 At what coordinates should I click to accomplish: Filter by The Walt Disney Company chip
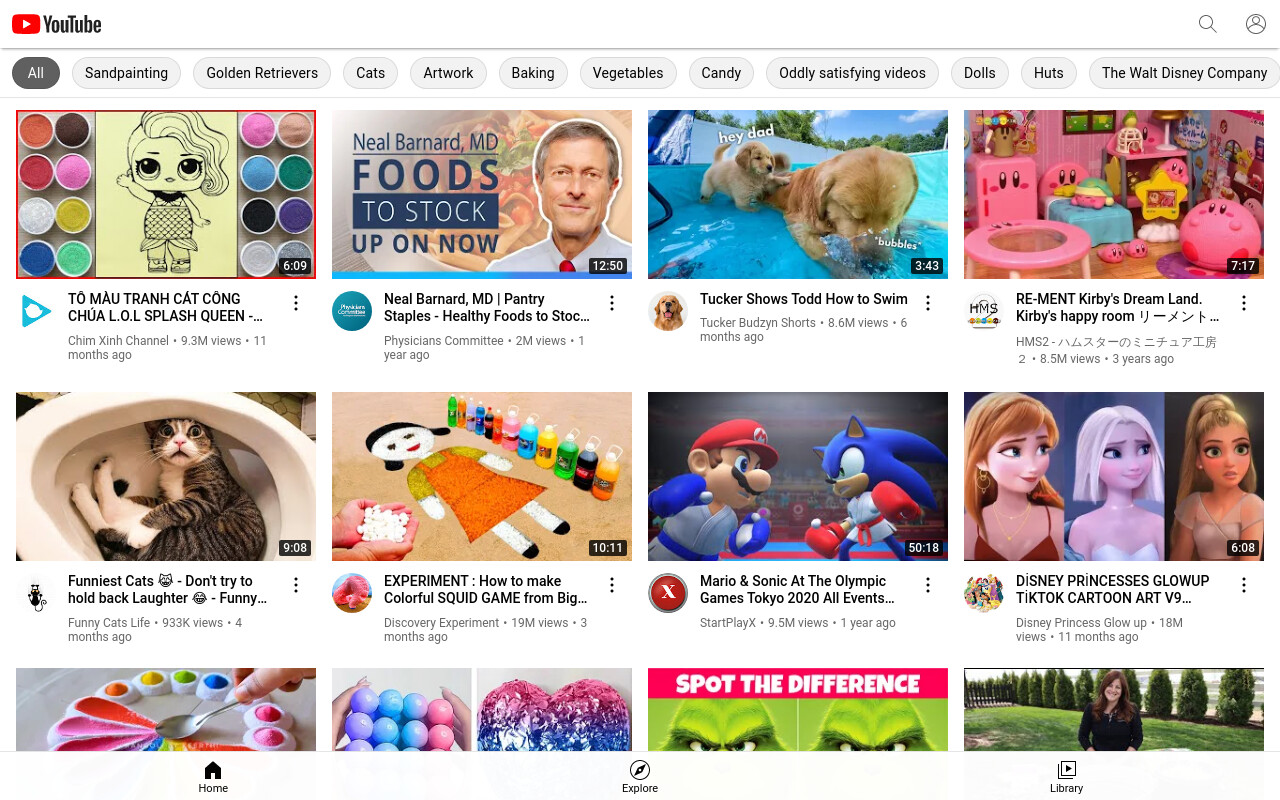1184,73
